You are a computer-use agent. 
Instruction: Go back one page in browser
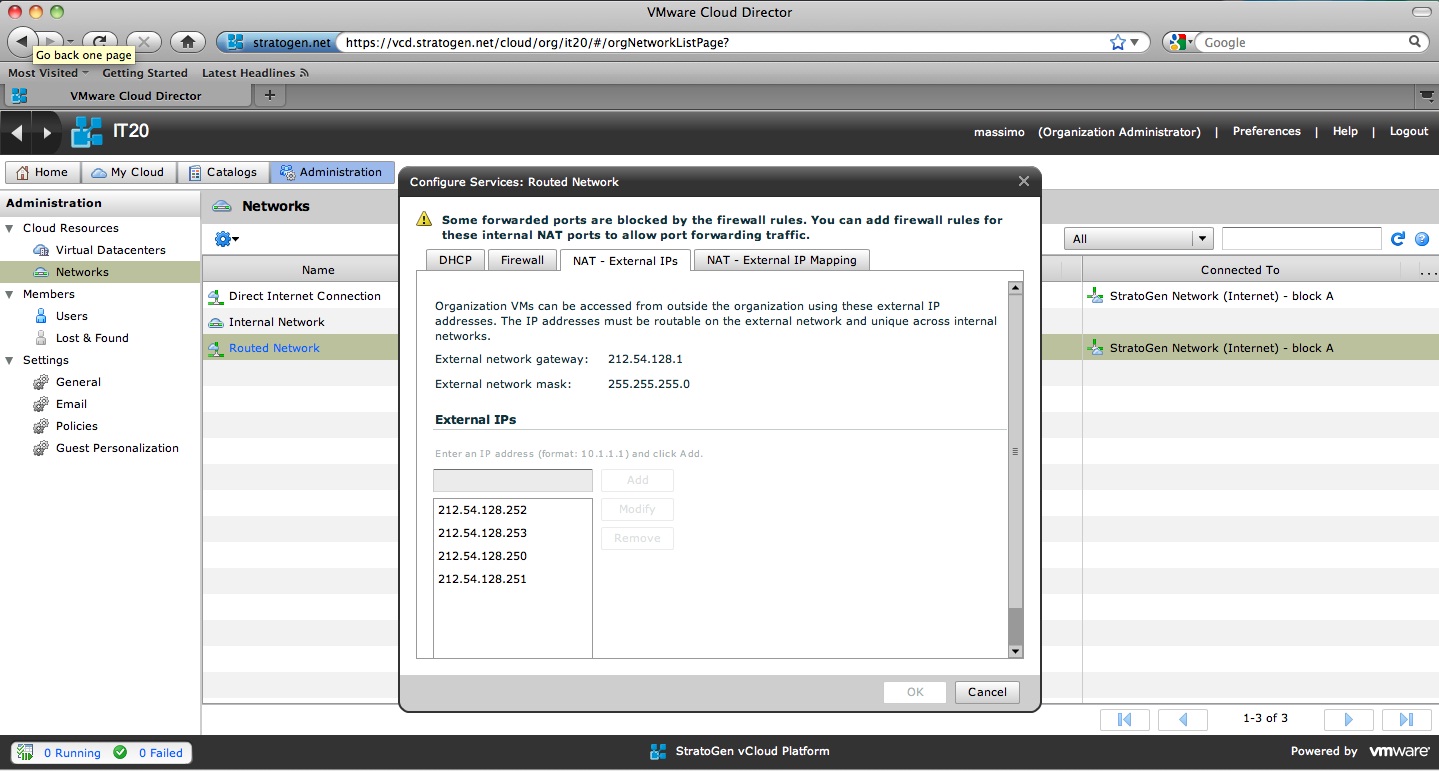pos(22,42)
